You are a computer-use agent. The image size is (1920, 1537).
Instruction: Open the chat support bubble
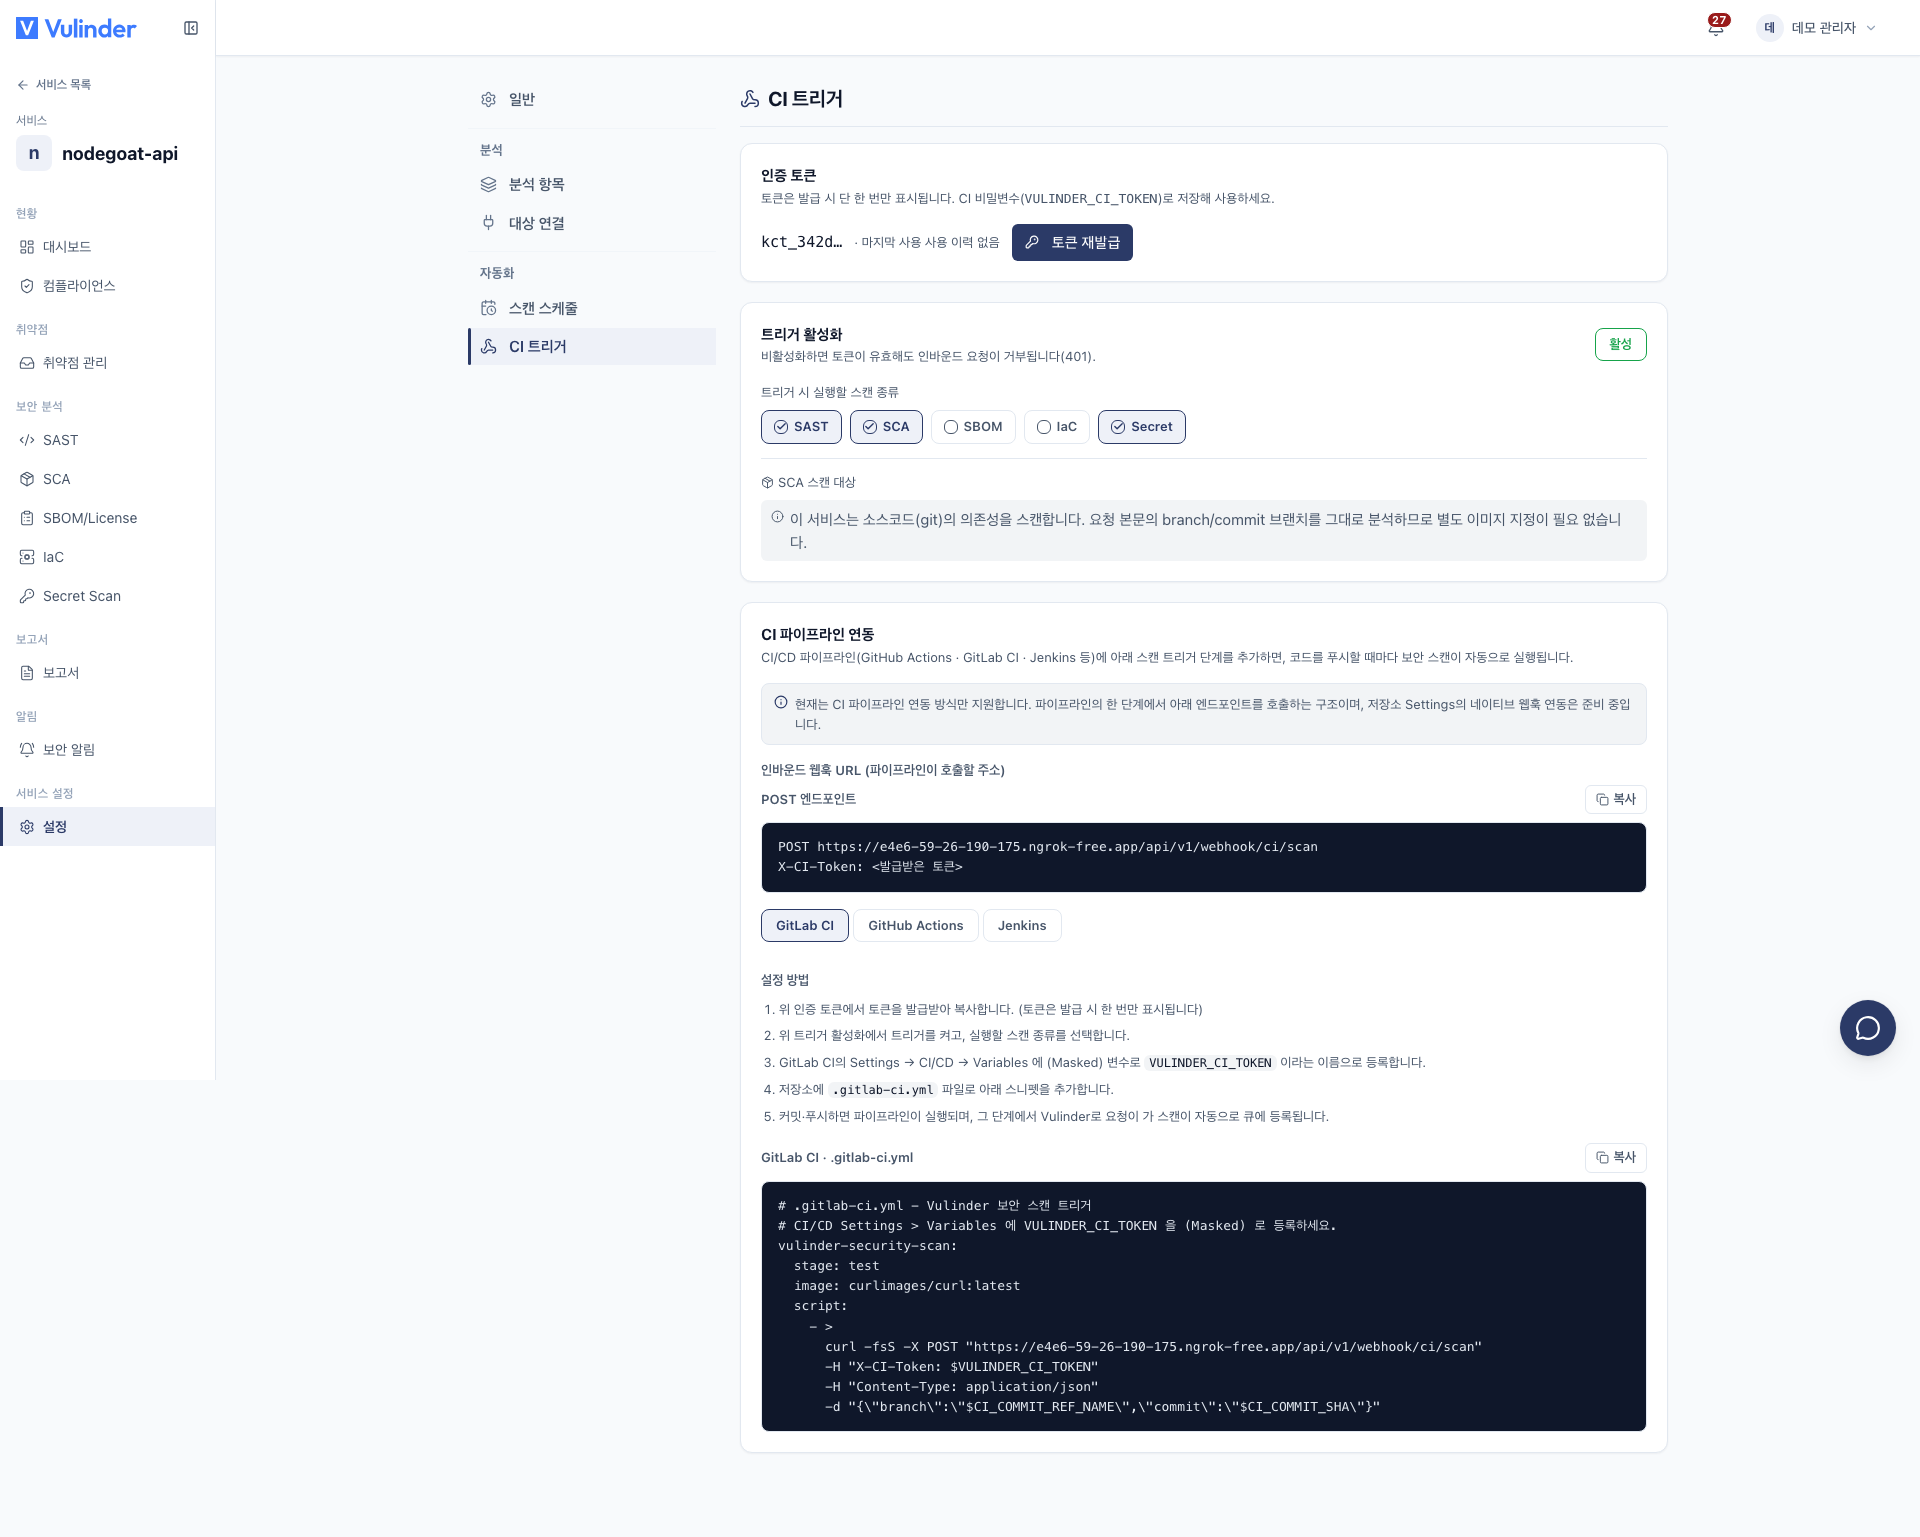point(1867,1027)
